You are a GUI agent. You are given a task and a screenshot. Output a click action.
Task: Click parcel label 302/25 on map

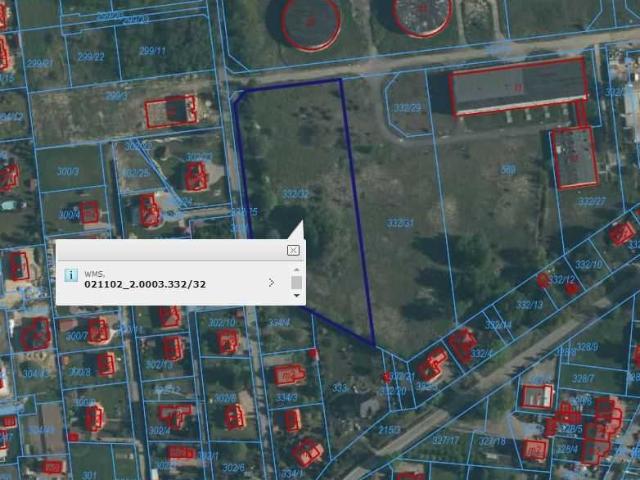click(x=136, y=173)
